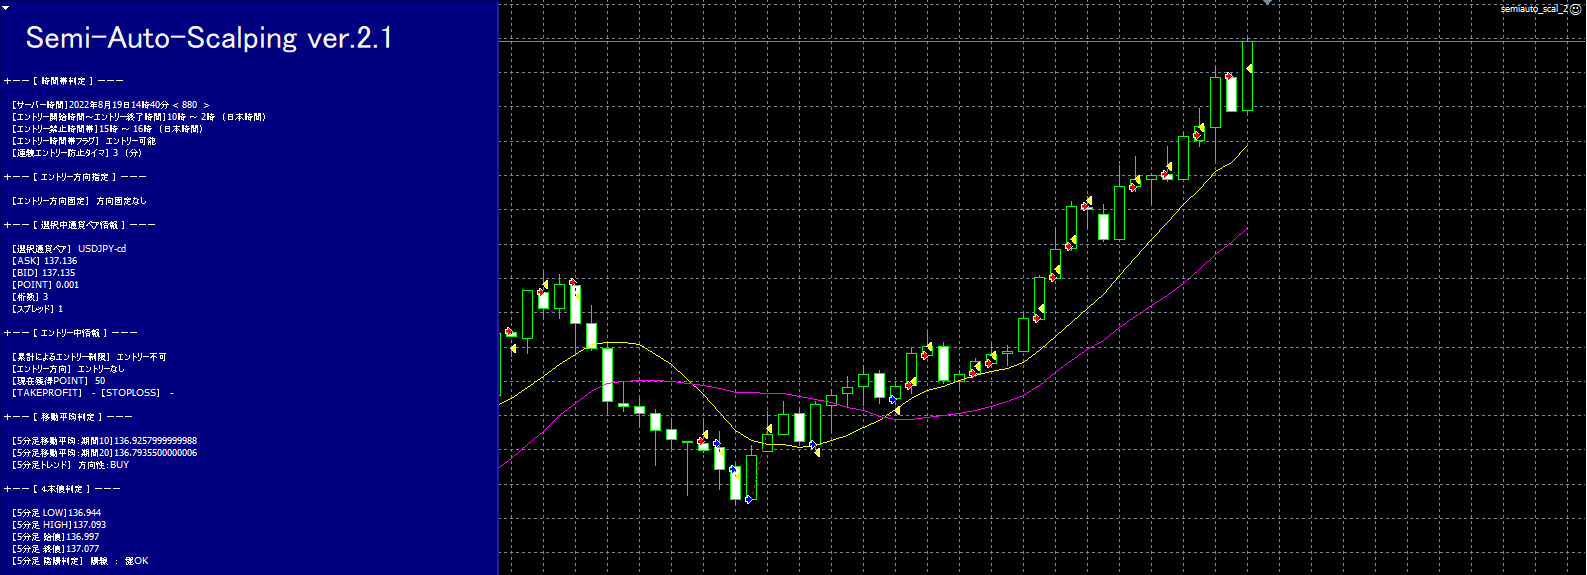Click the chart shift triangle marker at top

point(1268,3)
